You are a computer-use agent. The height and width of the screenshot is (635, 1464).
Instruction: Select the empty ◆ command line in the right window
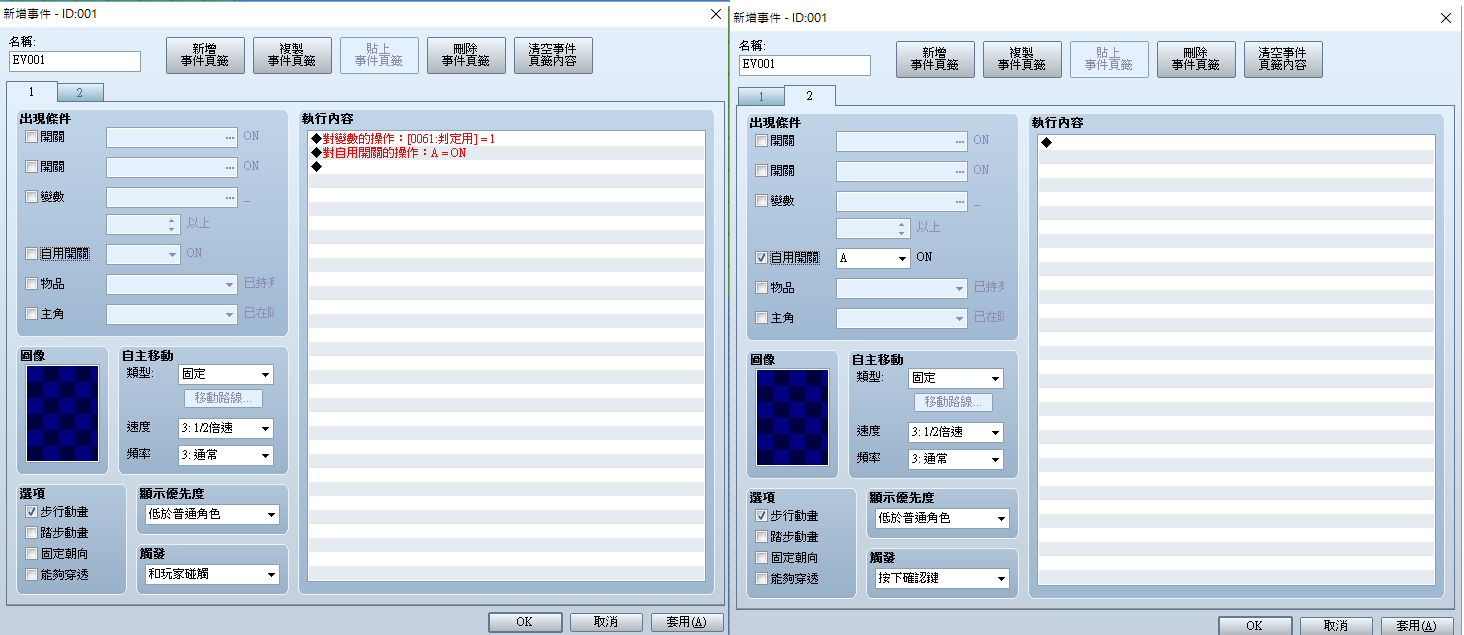[1236, 143]
